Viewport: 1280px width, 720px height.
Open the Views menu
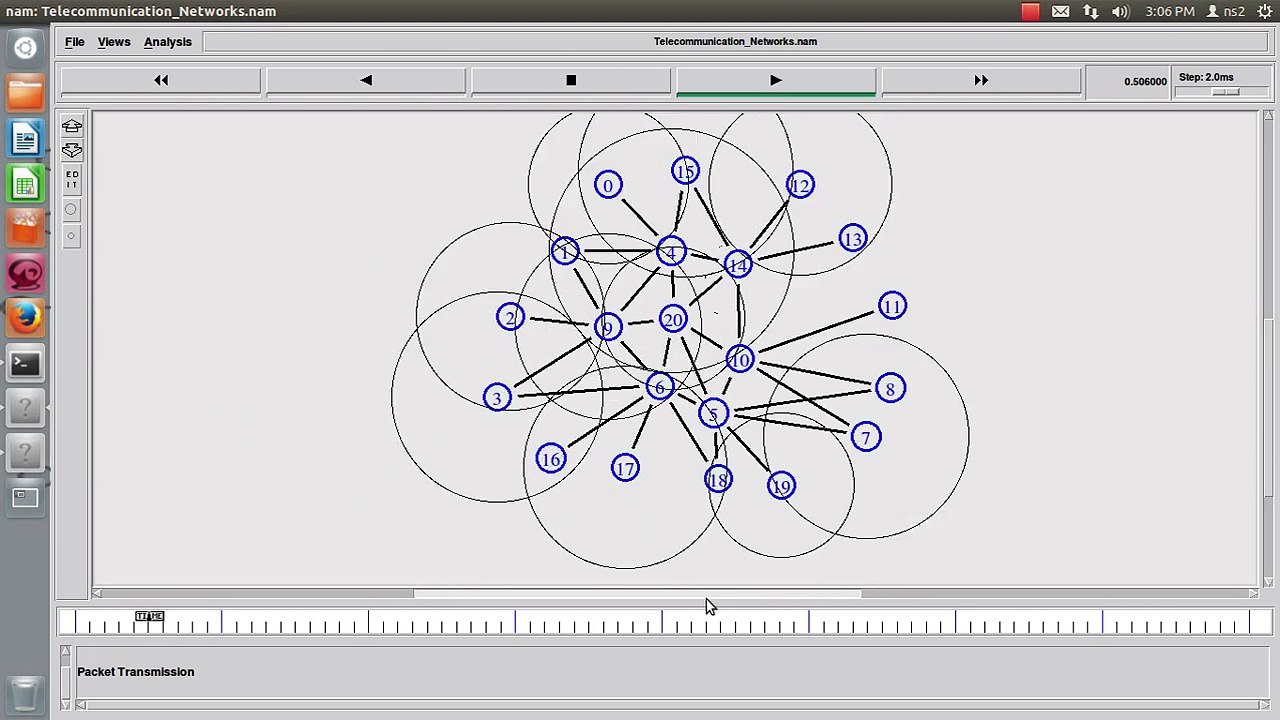(x=114, y=42)
